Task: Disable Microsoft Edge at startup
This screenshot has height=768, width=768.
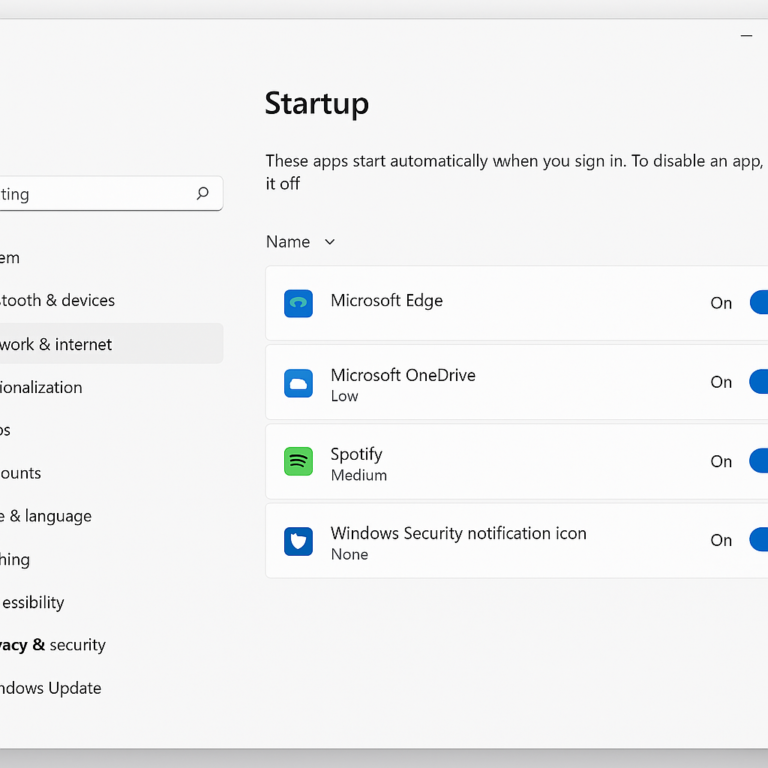Action: point(759,303)
